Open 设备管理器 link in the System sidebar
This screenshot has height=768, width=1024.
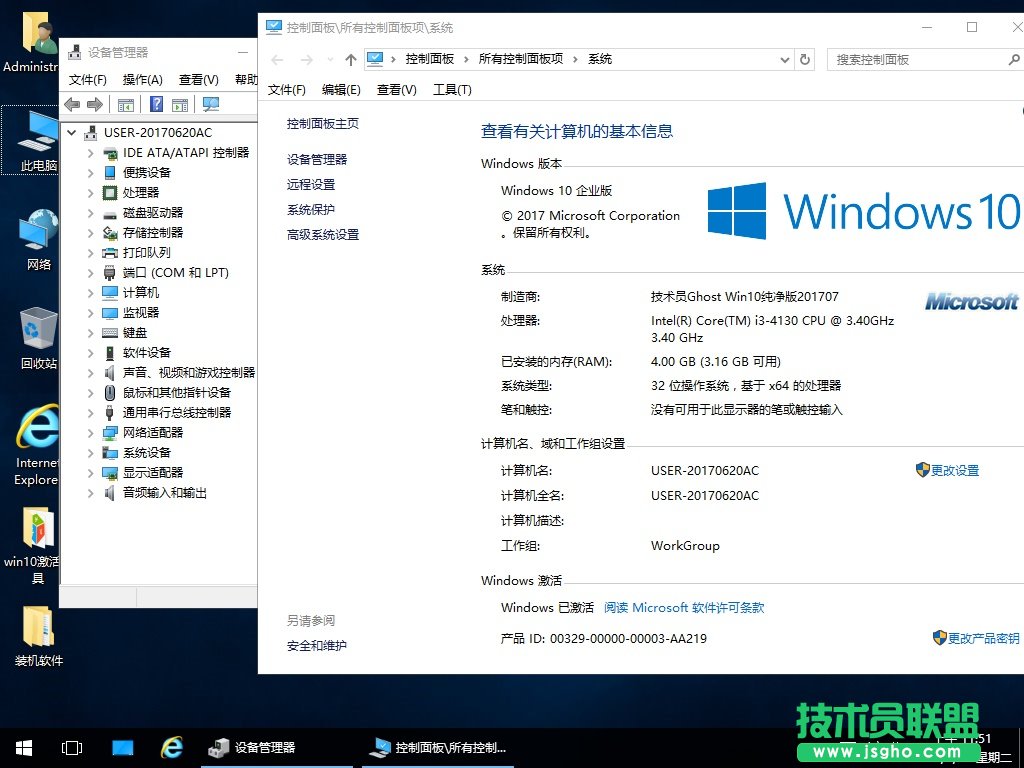coord(317,159)
